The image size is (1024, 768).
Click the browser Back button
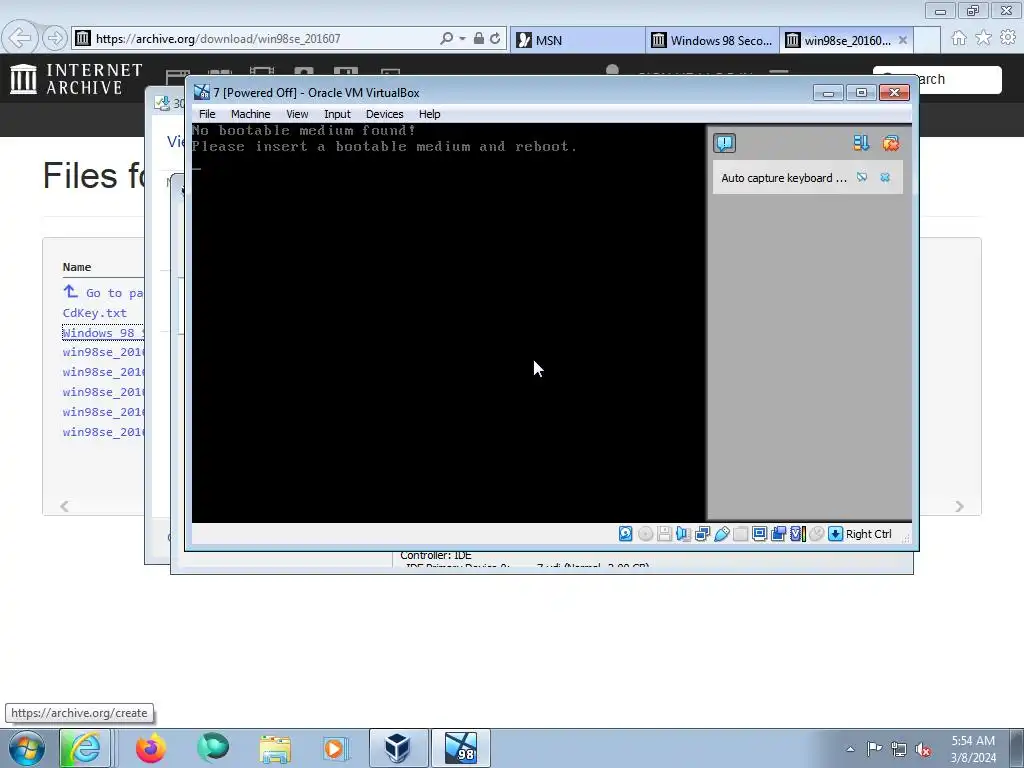coord(20,38)
